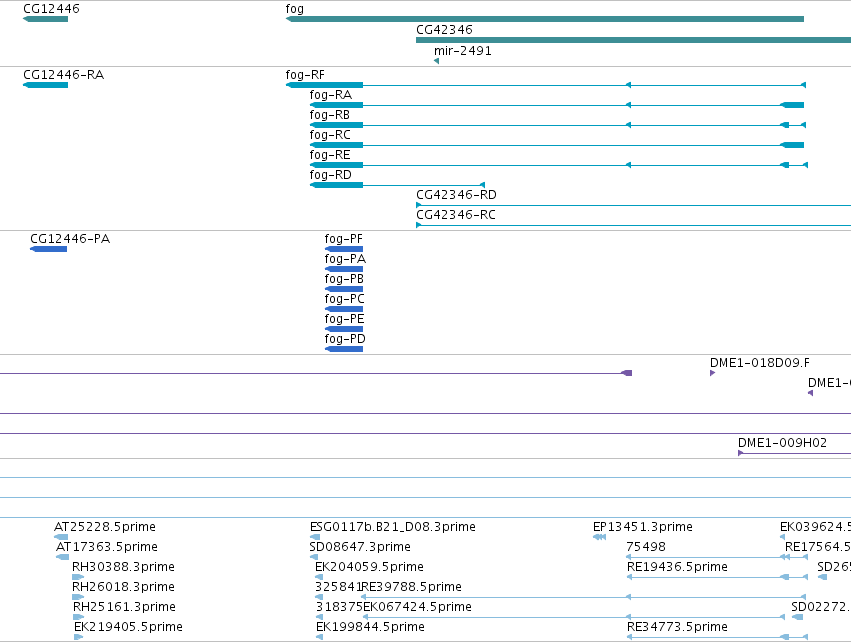Click the fog-RE transcript exon block
The height and width of the screenshot is (642, 851).
pyautogui.click(x=336, y=165)
